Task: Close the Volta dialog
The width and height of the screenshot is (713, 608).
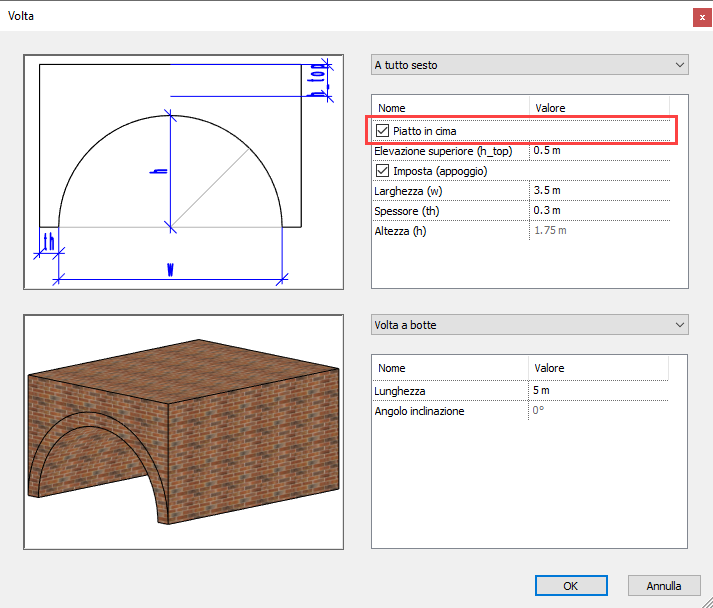Action: [x=702, y=18]
